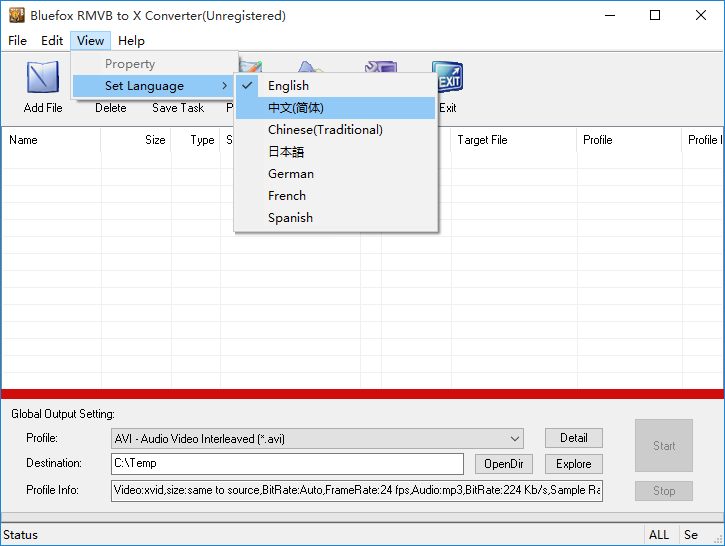Open the Help menu
725x546 pixels.
[x=131, y=41]
